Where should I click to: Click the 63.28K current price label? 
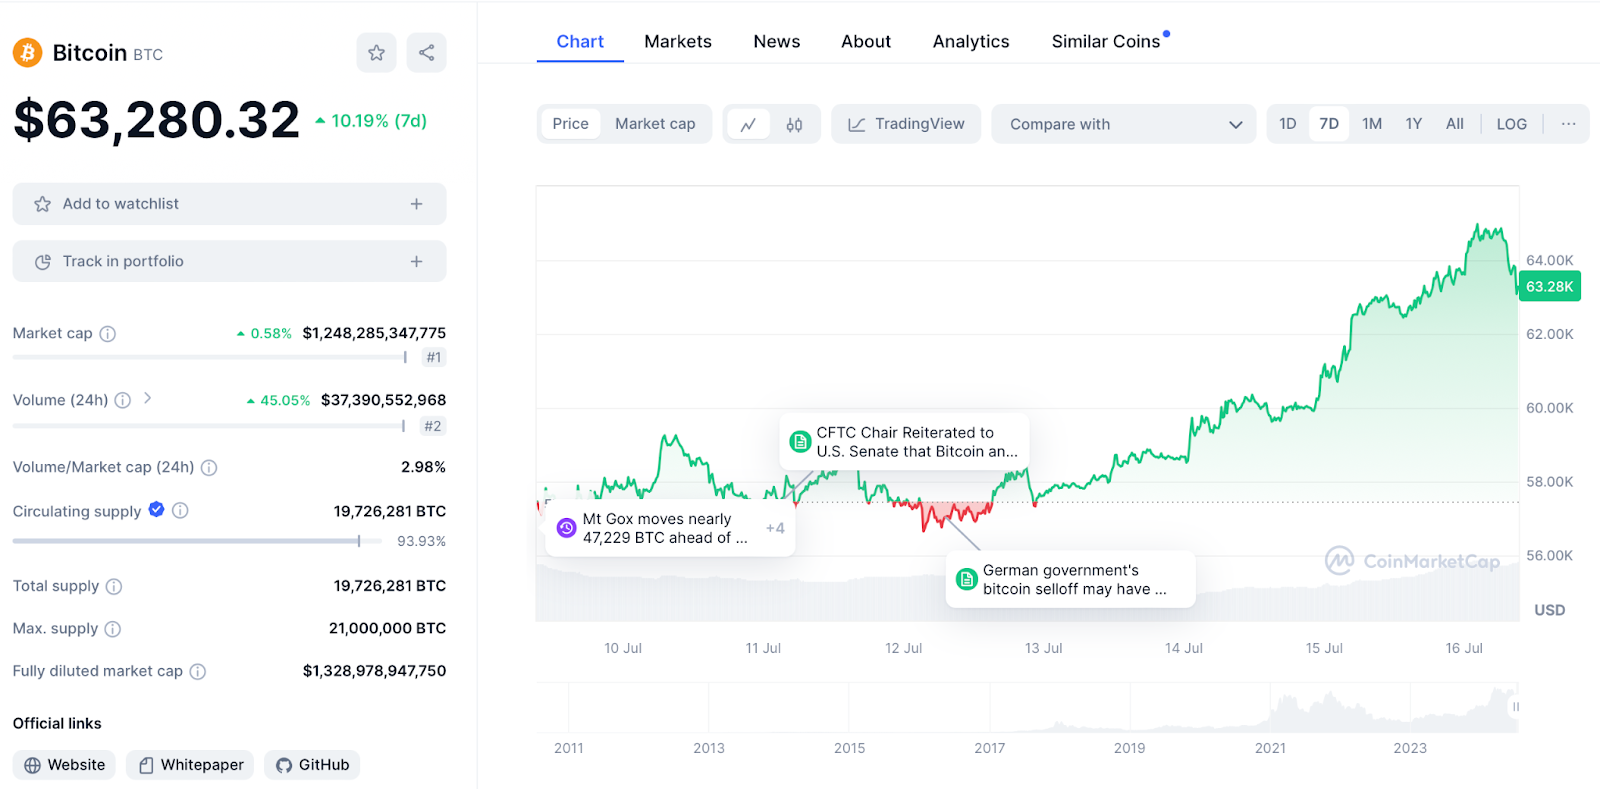1549,287
